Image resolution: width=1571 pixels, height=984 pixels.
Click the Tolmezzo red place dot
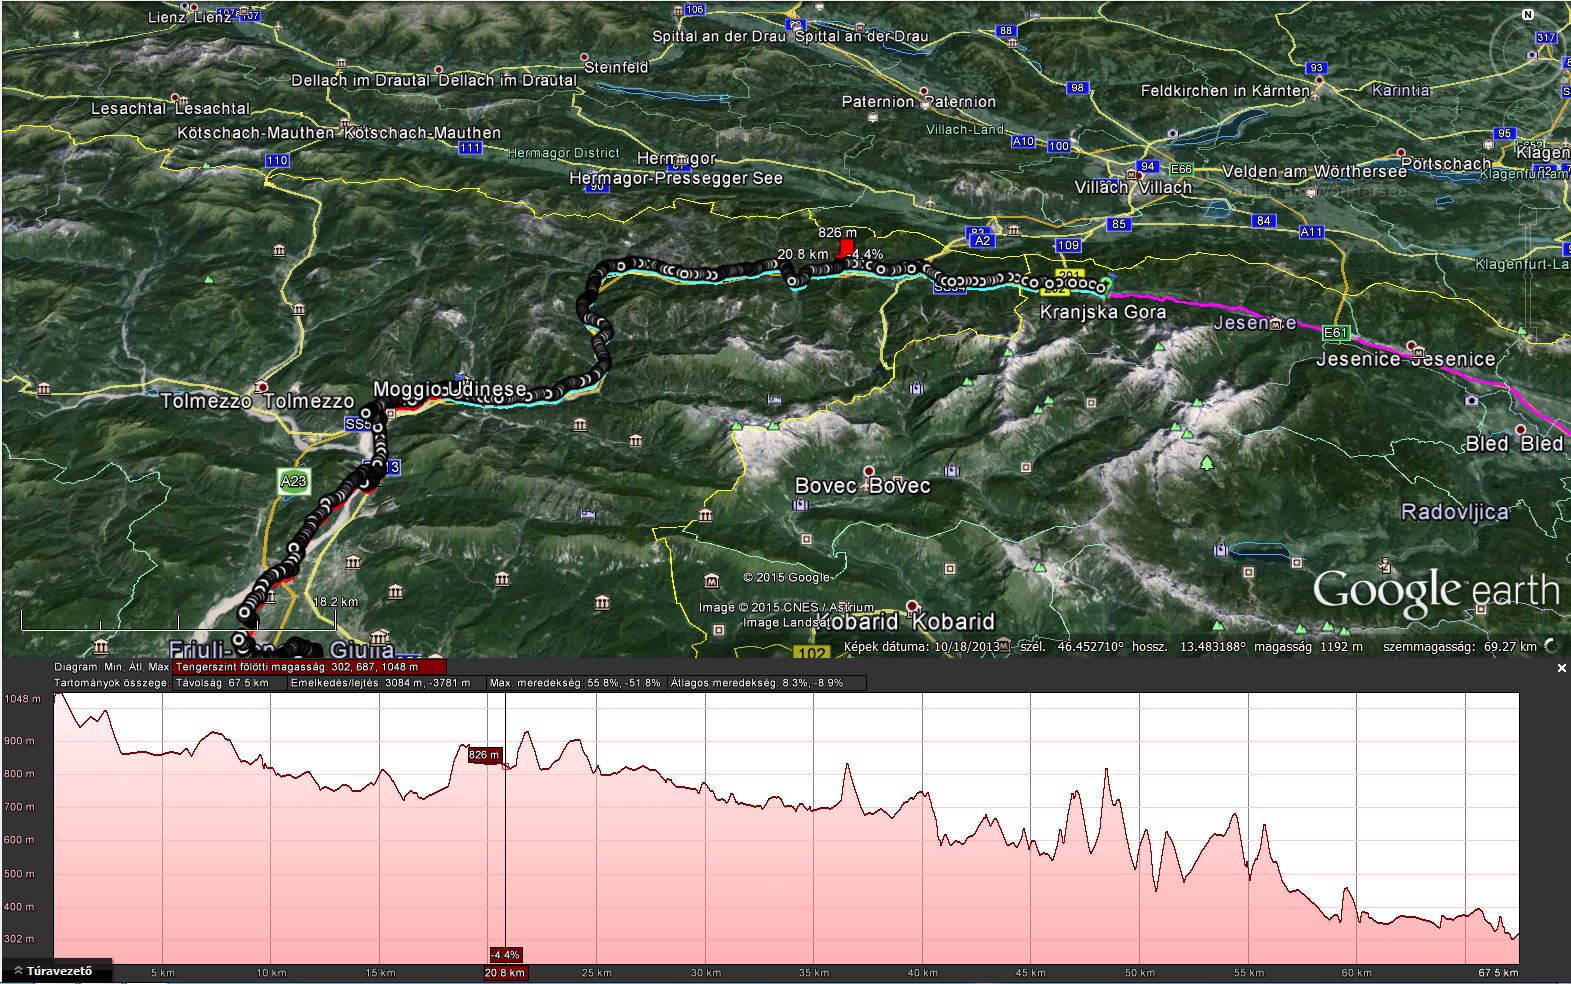click(x=262, y=386)
